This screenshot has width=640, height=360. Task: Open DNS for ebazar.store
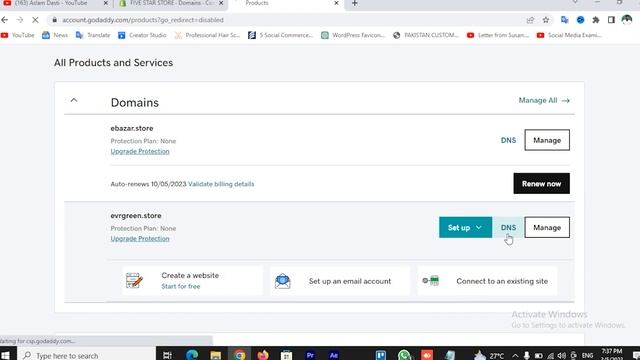coord(508,140)
